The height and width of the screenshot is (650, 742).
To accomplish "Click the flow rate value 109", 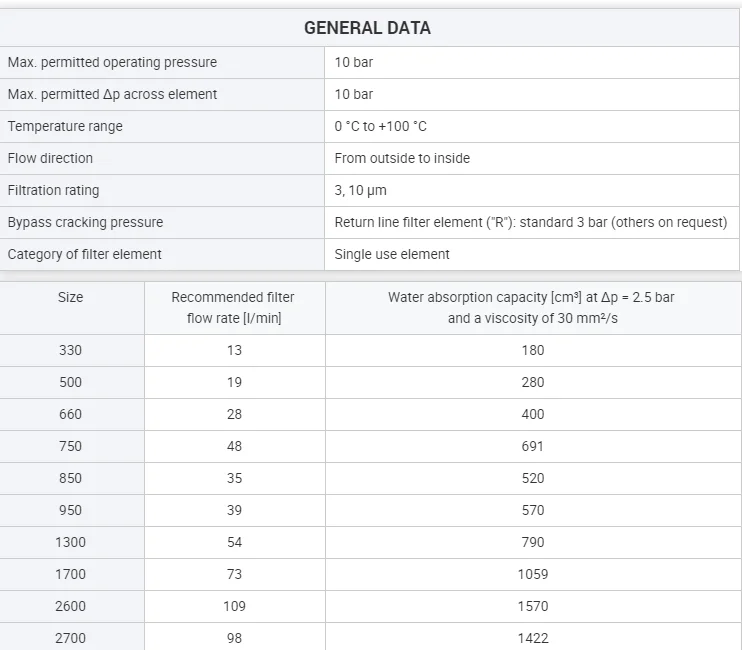I will tap(234, 606).
